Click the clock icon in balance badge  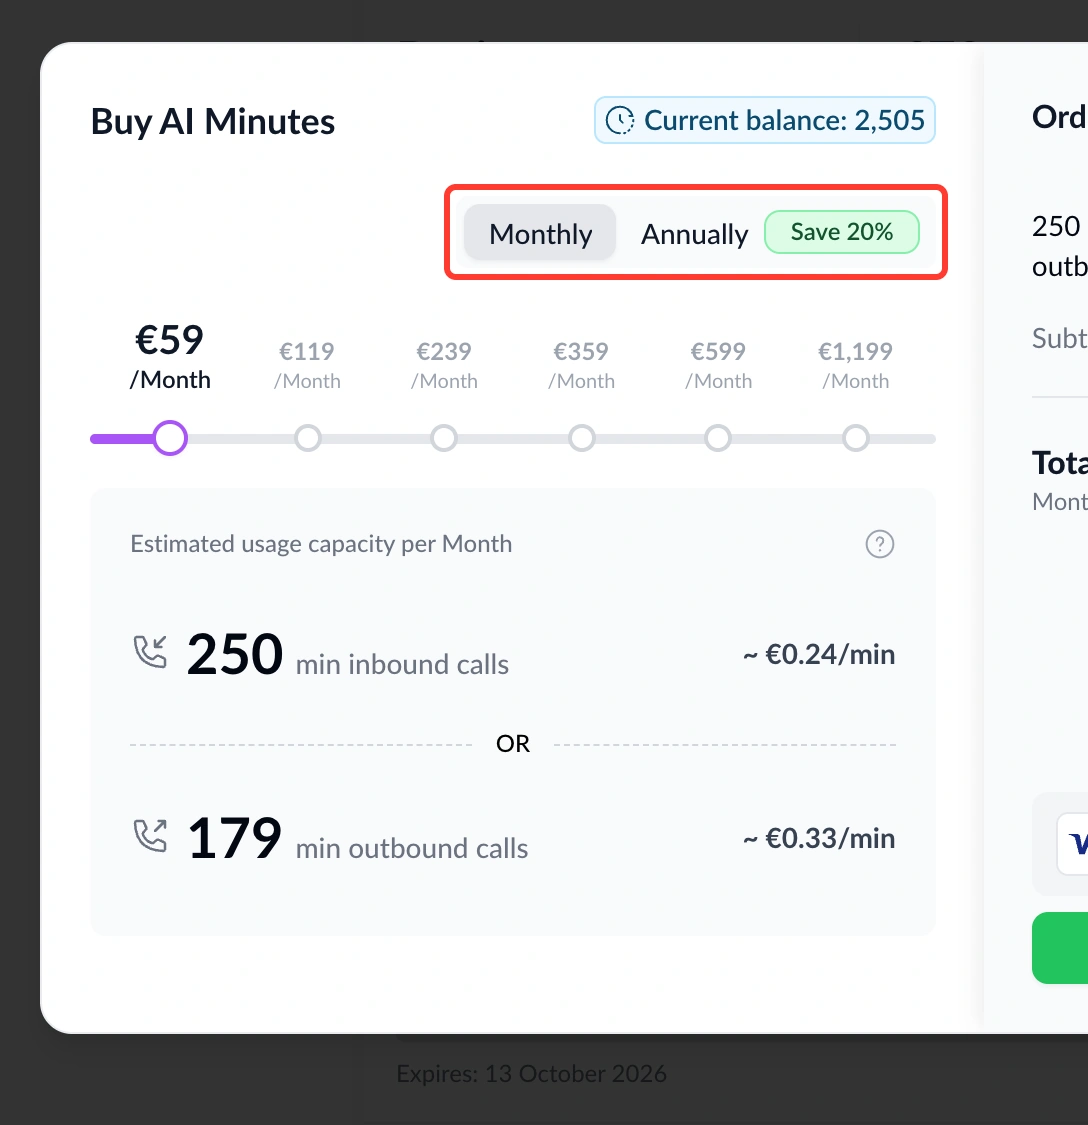620,121
